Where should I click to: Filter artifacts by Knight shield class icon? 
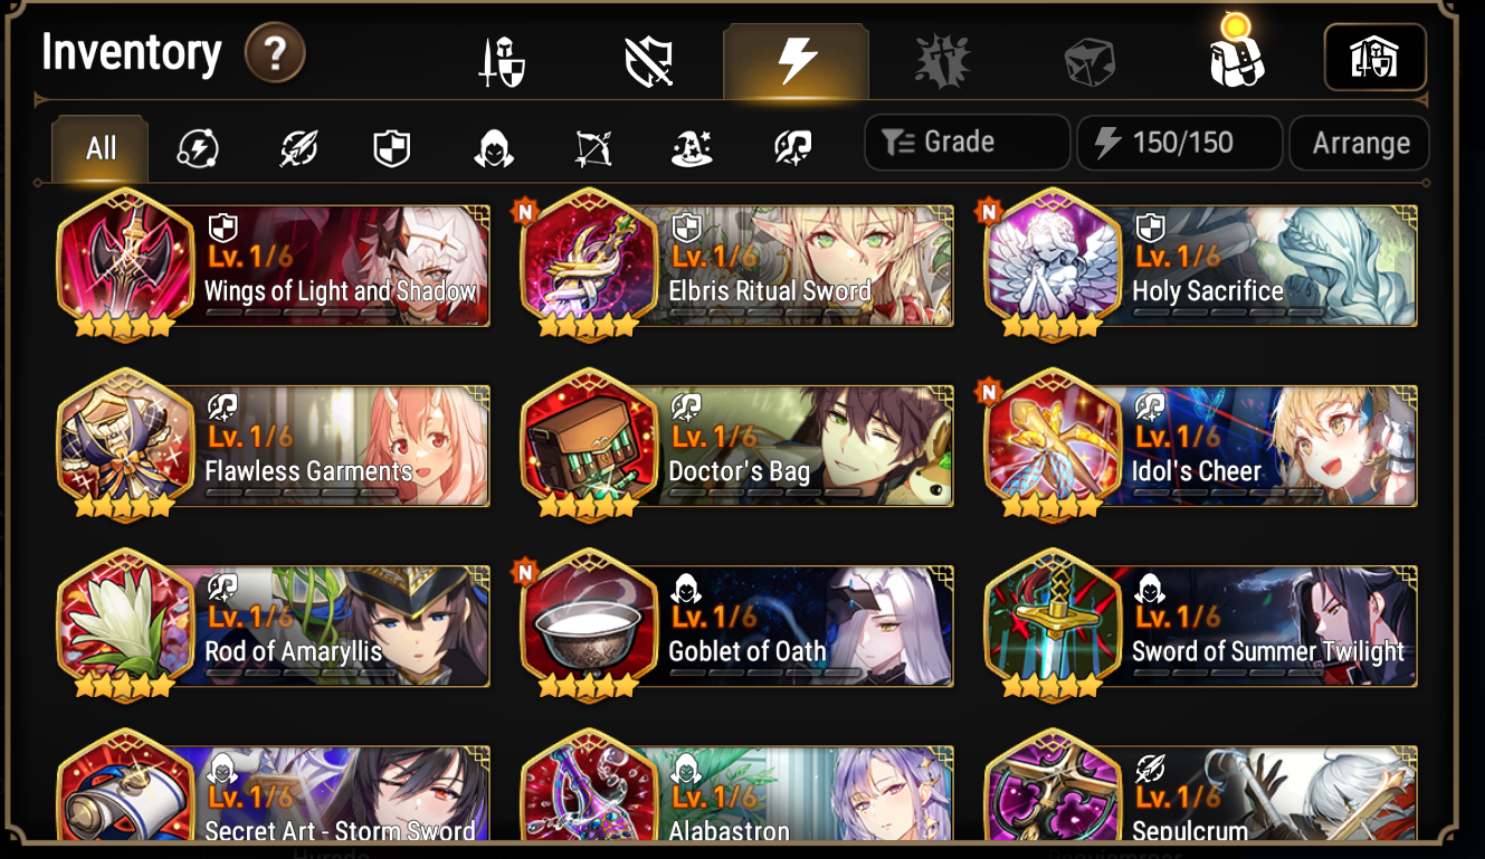[x=392, y=149]
